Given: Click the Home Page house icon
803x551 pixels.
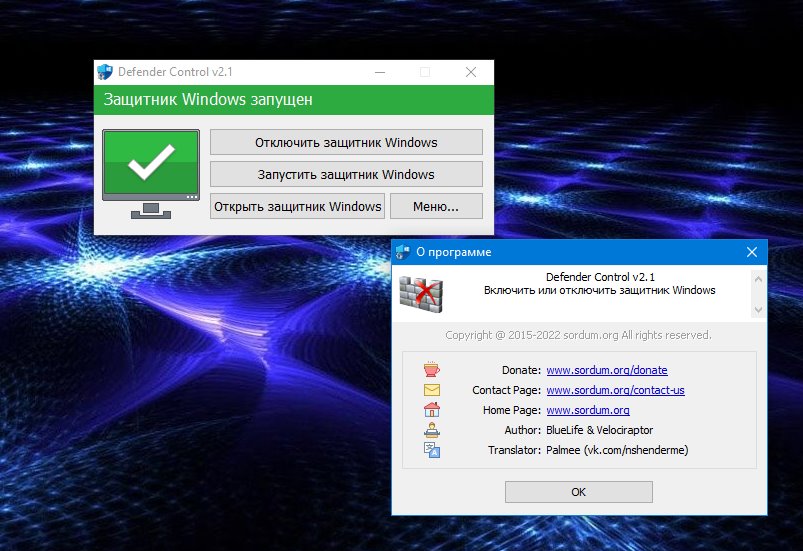Looking at the screenshot, I should click(x=431, y=410).
